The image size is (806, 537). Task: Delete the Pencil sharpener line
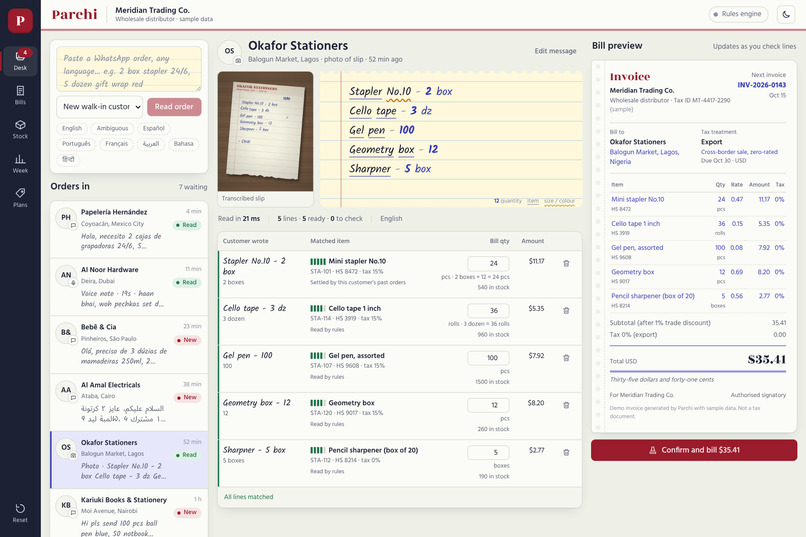click(x=566, y=452)
